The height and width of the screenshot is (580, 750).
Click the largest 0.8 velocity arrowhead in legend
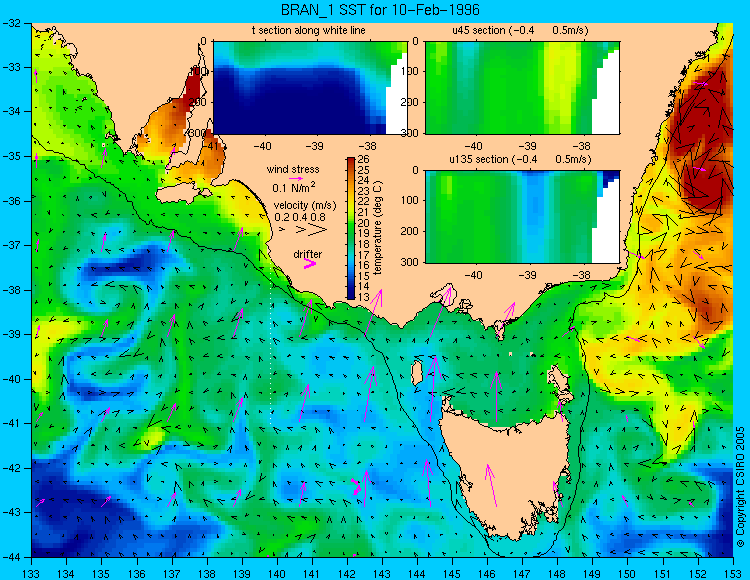[318, 229]
